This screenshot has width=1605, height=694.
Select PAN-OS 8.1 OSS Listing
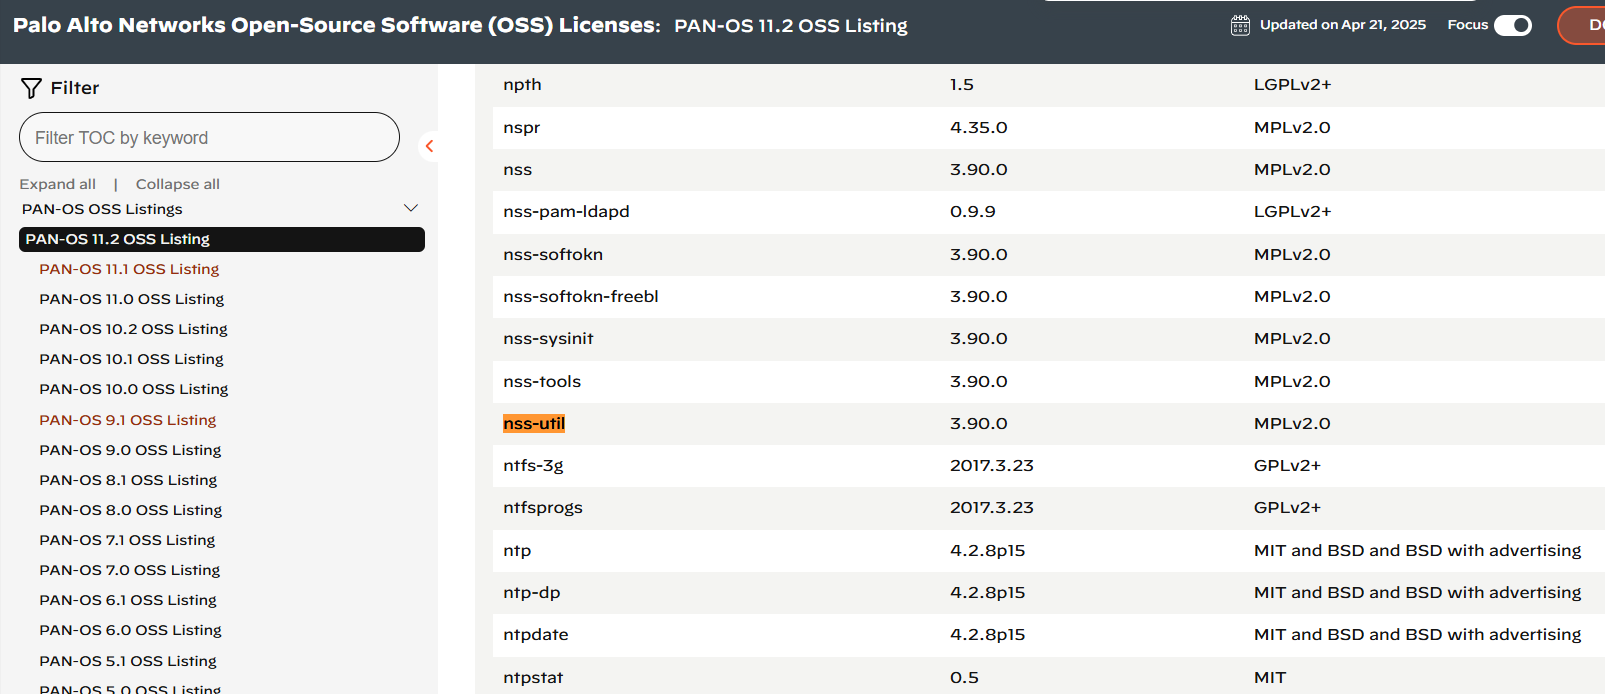128,480
